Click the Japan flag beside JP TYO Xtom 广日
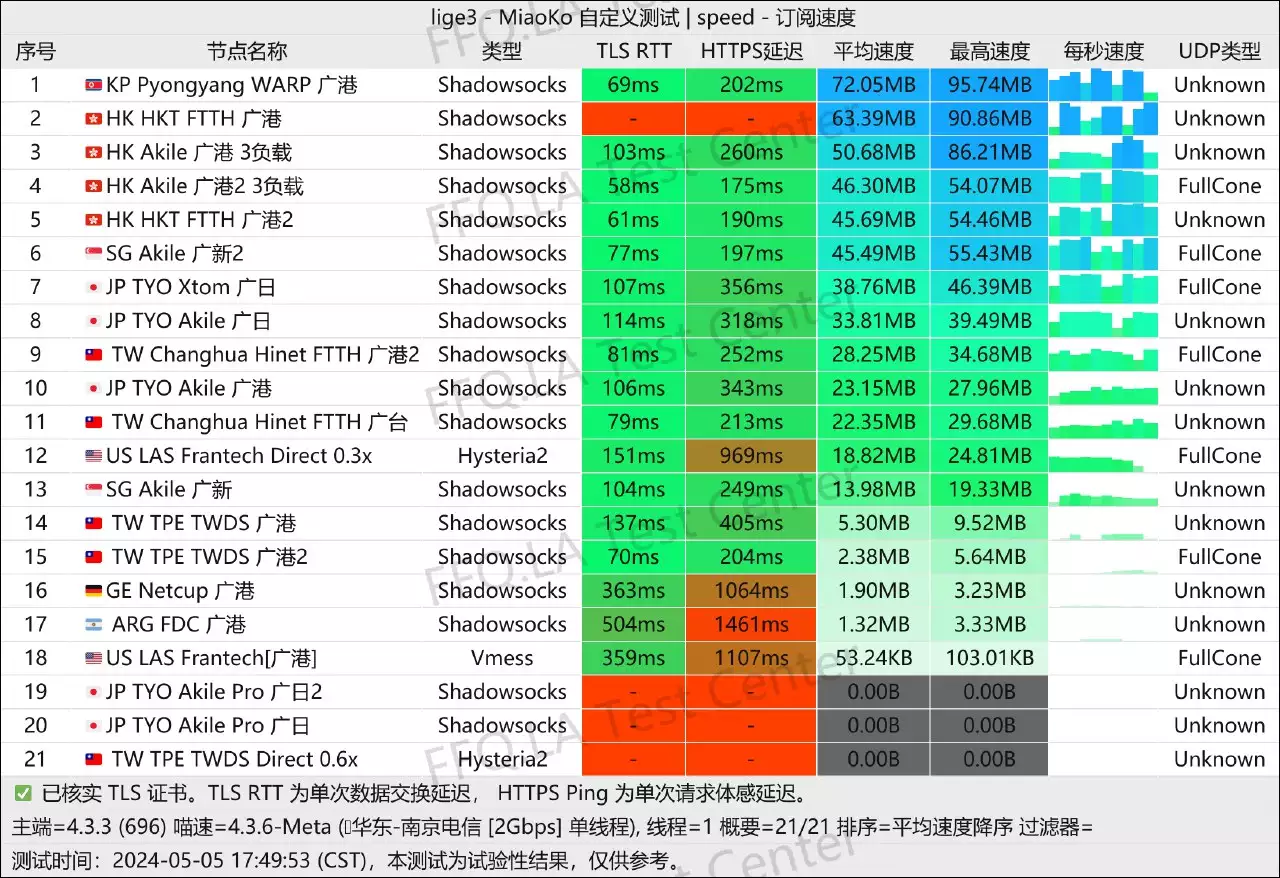The image size is (1280, 878). coord(94,288)
